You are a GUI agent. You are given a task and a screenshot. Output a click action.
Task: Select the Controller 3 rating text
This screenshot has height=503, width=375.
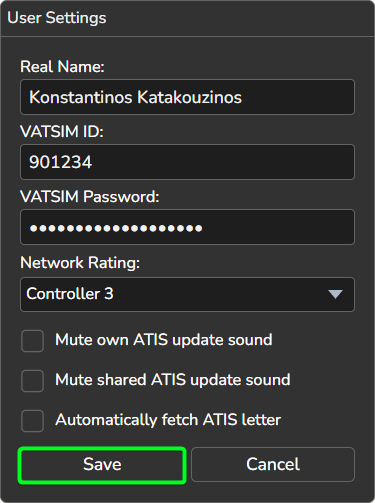[70, 294]
